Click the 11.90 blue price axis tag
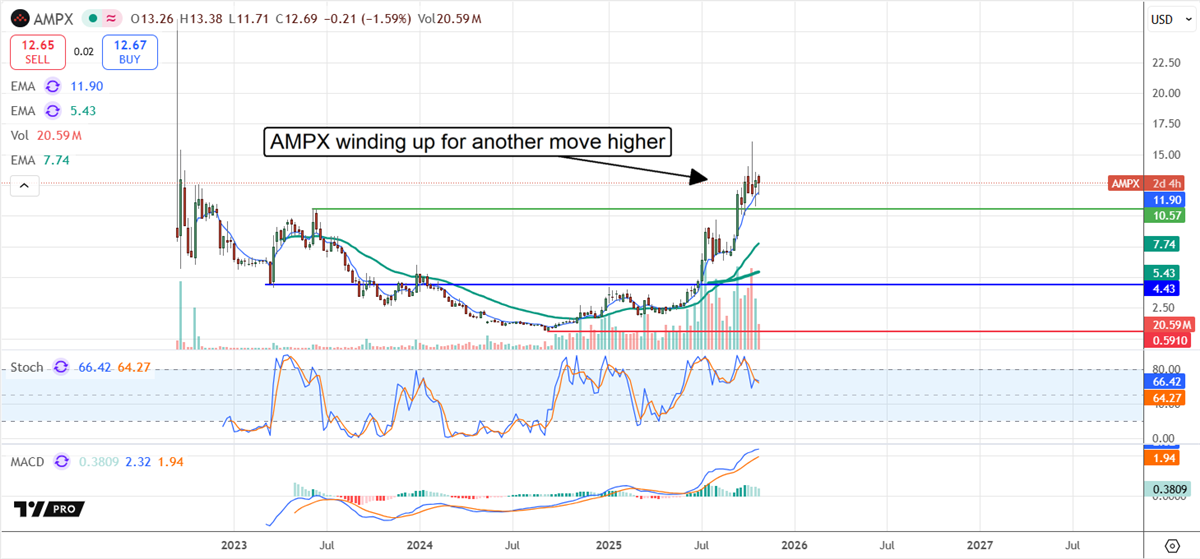Screen dimensions: 1200x559 coord(1162,201)
